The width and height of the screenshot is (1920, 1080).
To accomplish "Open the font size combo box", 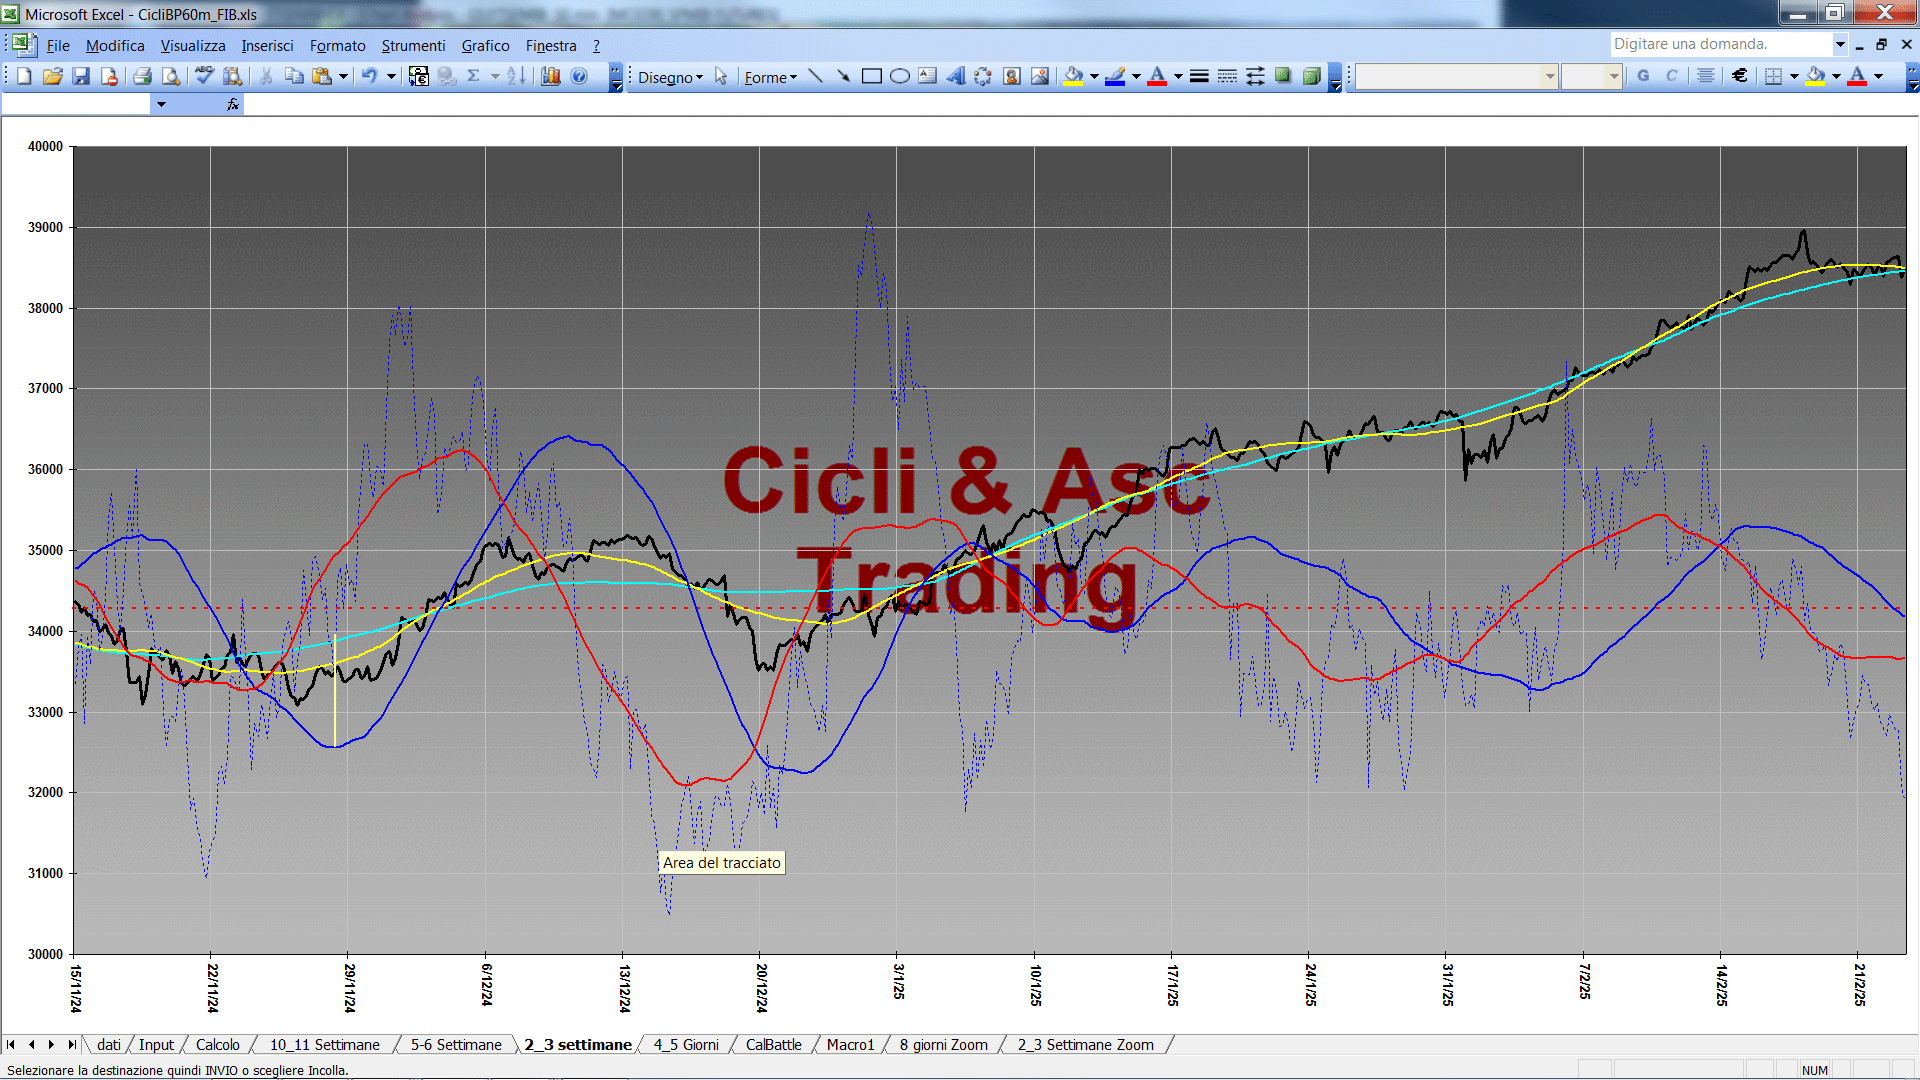I will 1591,76.
